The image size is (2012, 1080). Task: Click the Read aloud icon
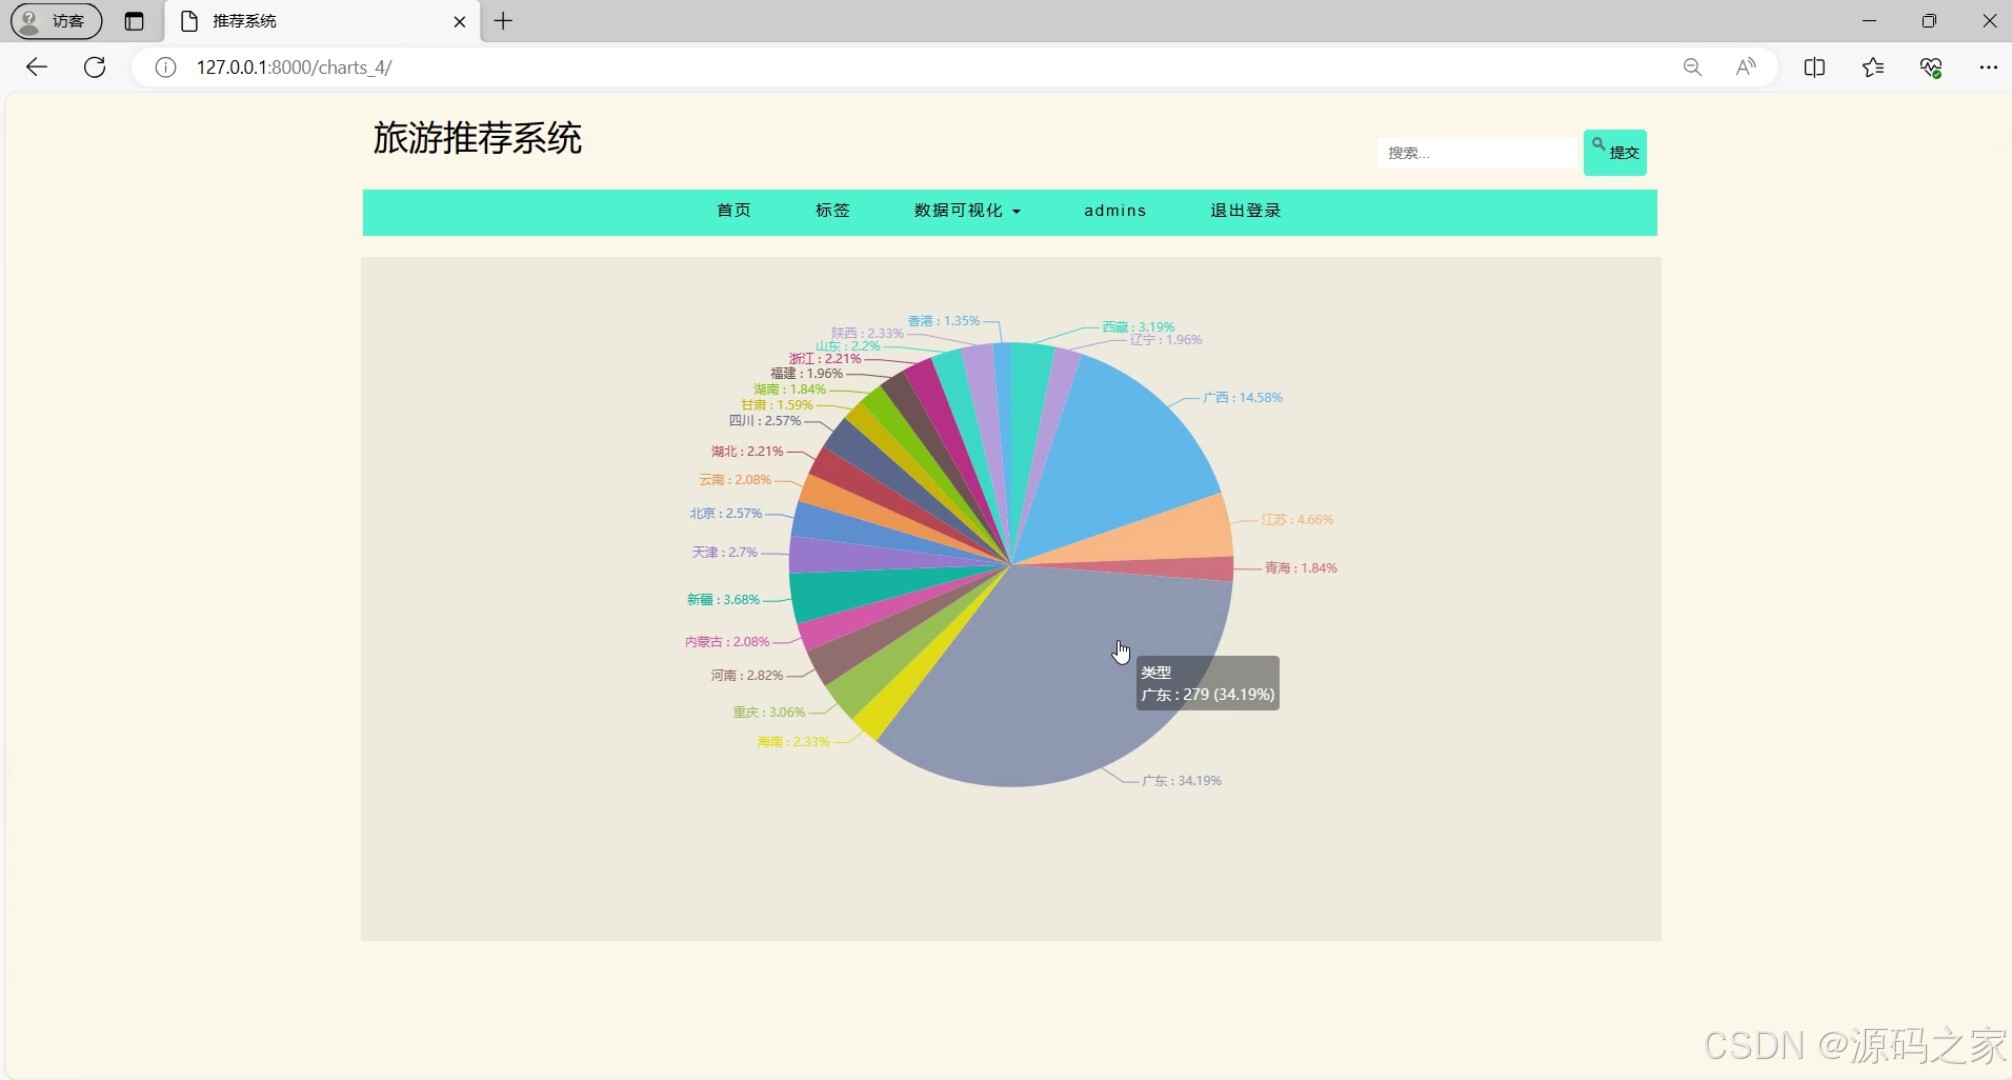[1746, 67]
